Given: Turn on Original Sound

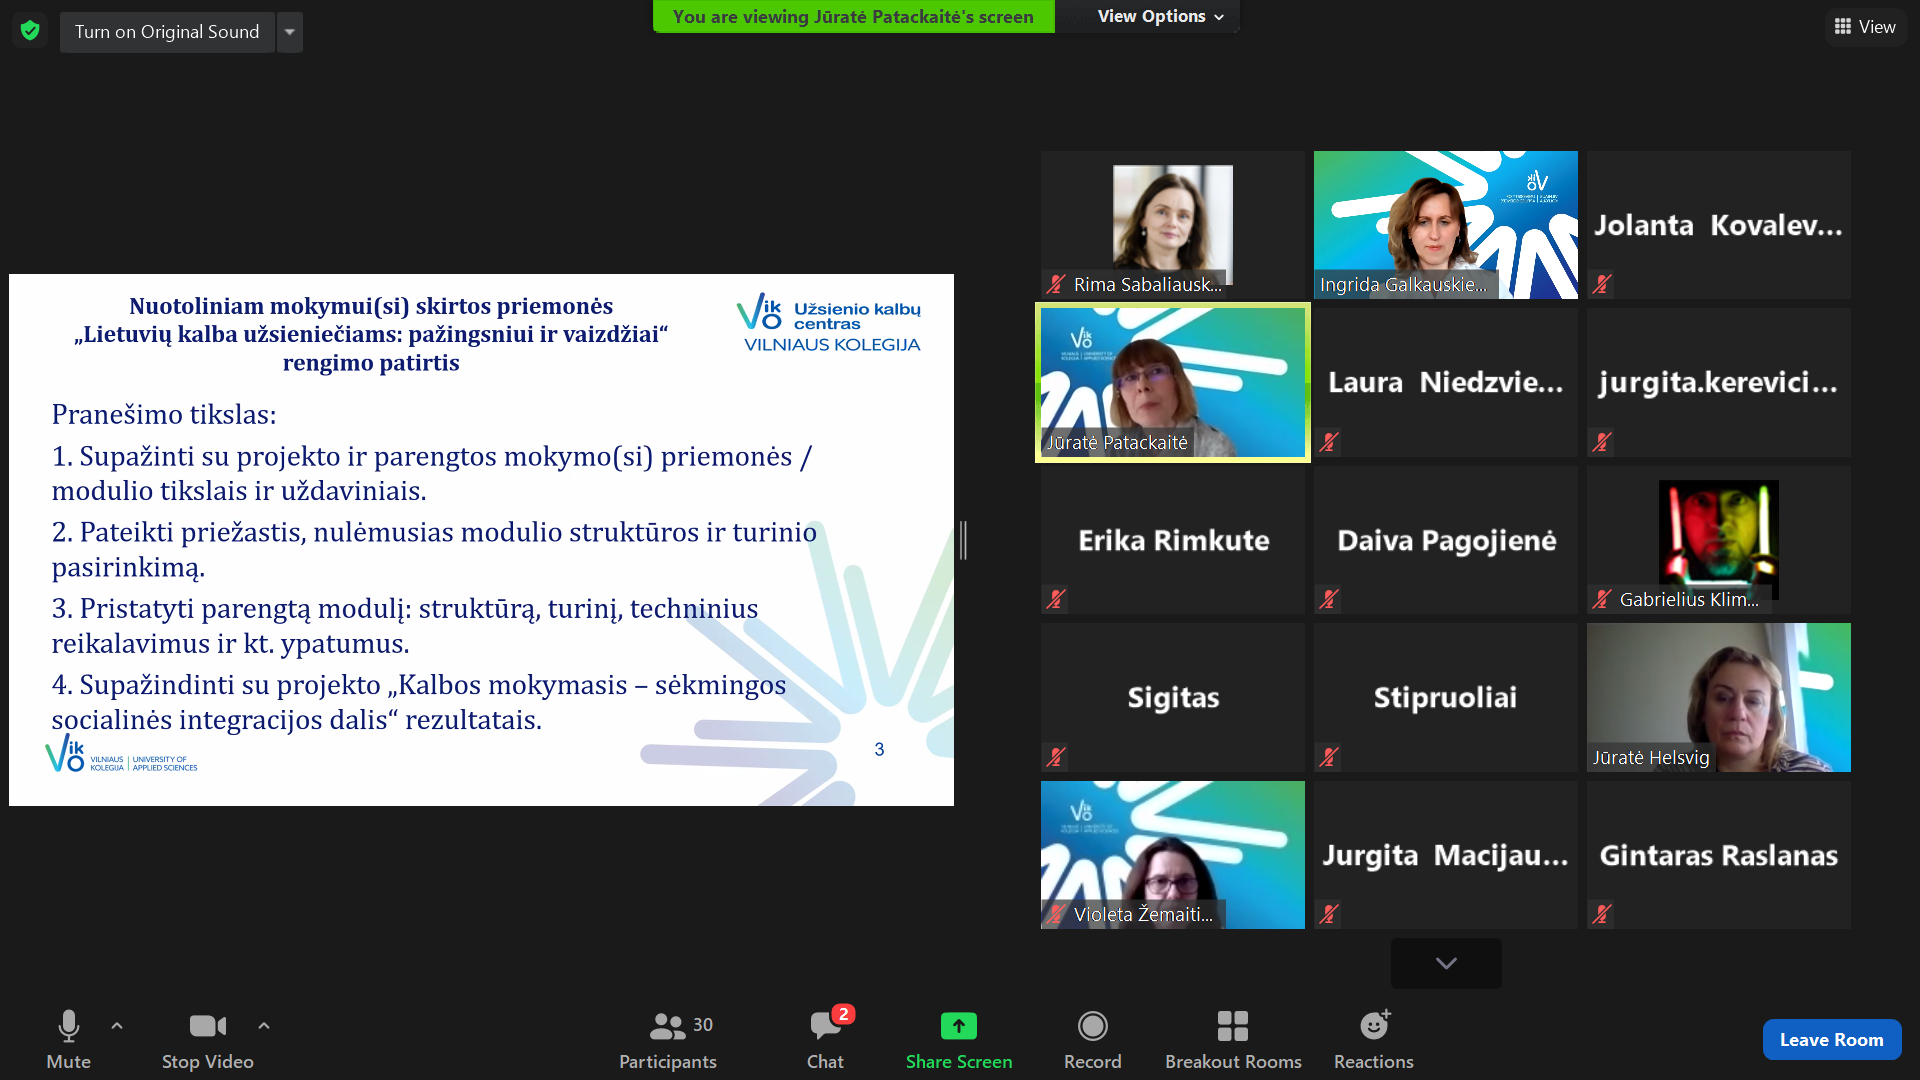Looking at the screenshot, I should tap(167, 32).
